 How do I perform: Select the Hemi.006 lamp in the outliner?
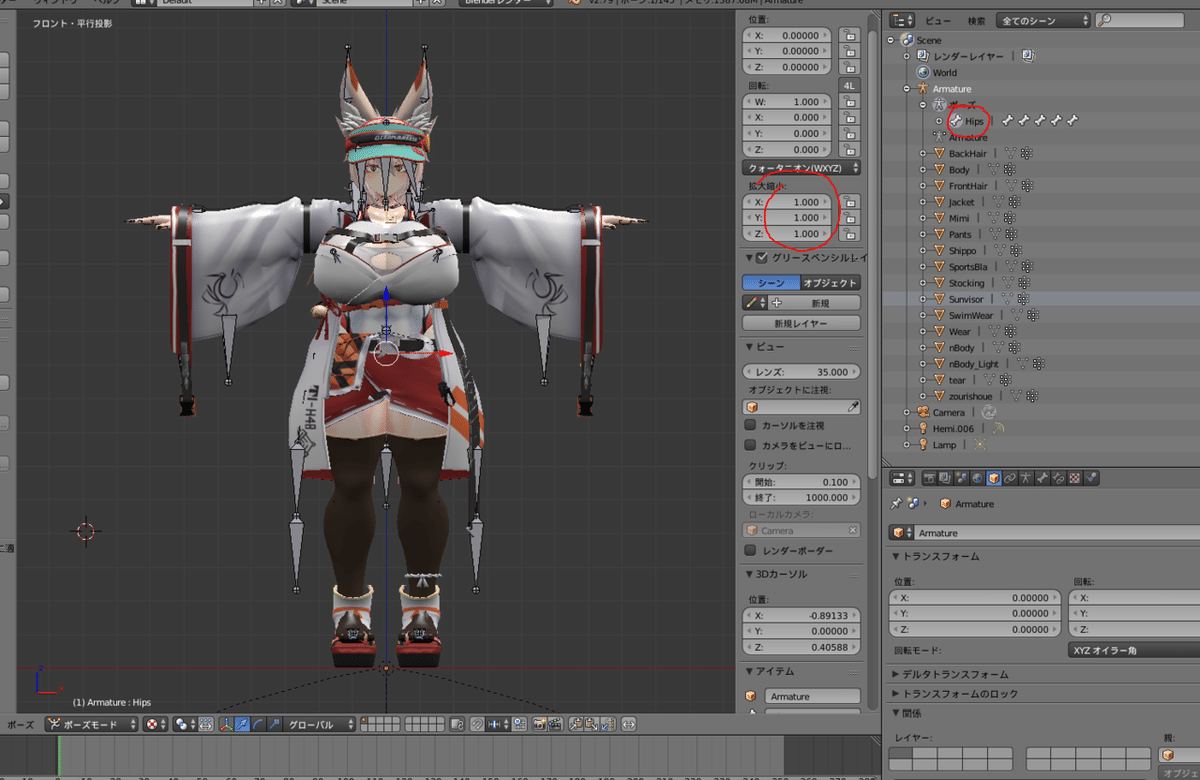953,428
